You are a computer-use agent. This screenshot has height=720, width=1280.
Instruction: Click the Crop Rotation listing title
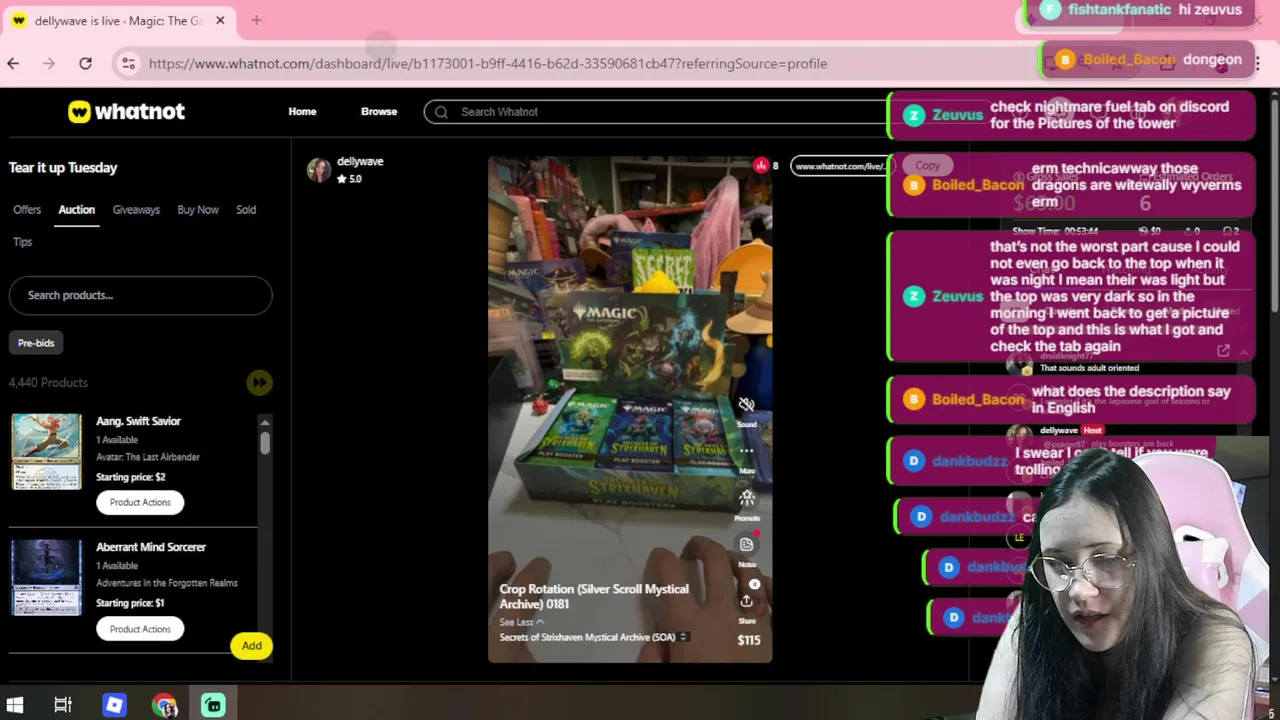pos(594,597)
